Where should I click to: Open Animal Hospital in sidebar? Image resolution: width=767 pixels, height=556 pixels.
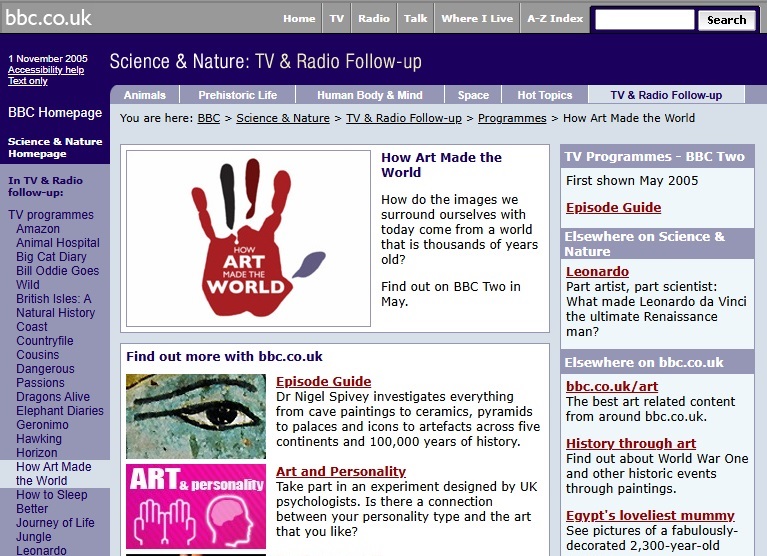[x=58, y=243]
